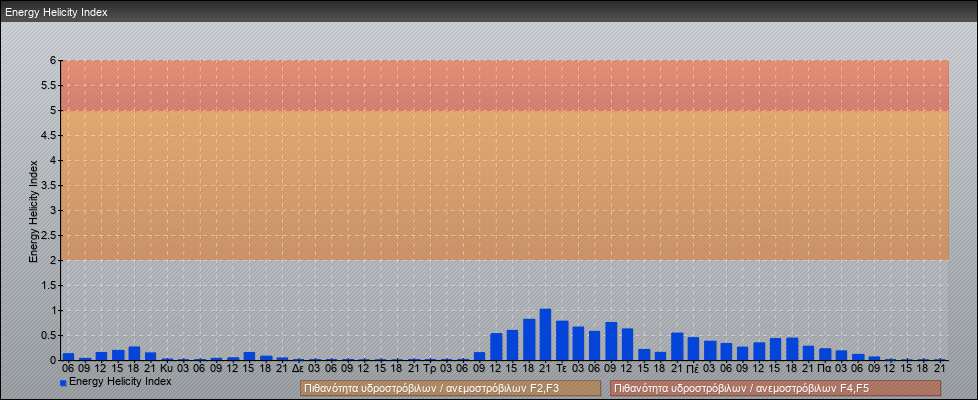Toggle the F4,F5 waterspout probability legend box
This screenshot has width=978, height=400.
pyautogui.click(x=775, y=388)
